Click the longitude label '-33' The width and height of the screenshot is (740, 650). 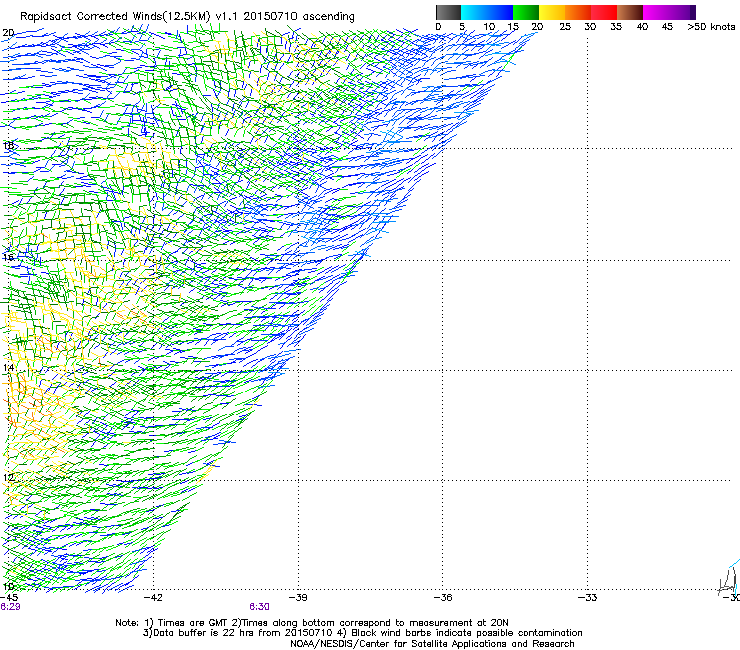pos(588,597)
